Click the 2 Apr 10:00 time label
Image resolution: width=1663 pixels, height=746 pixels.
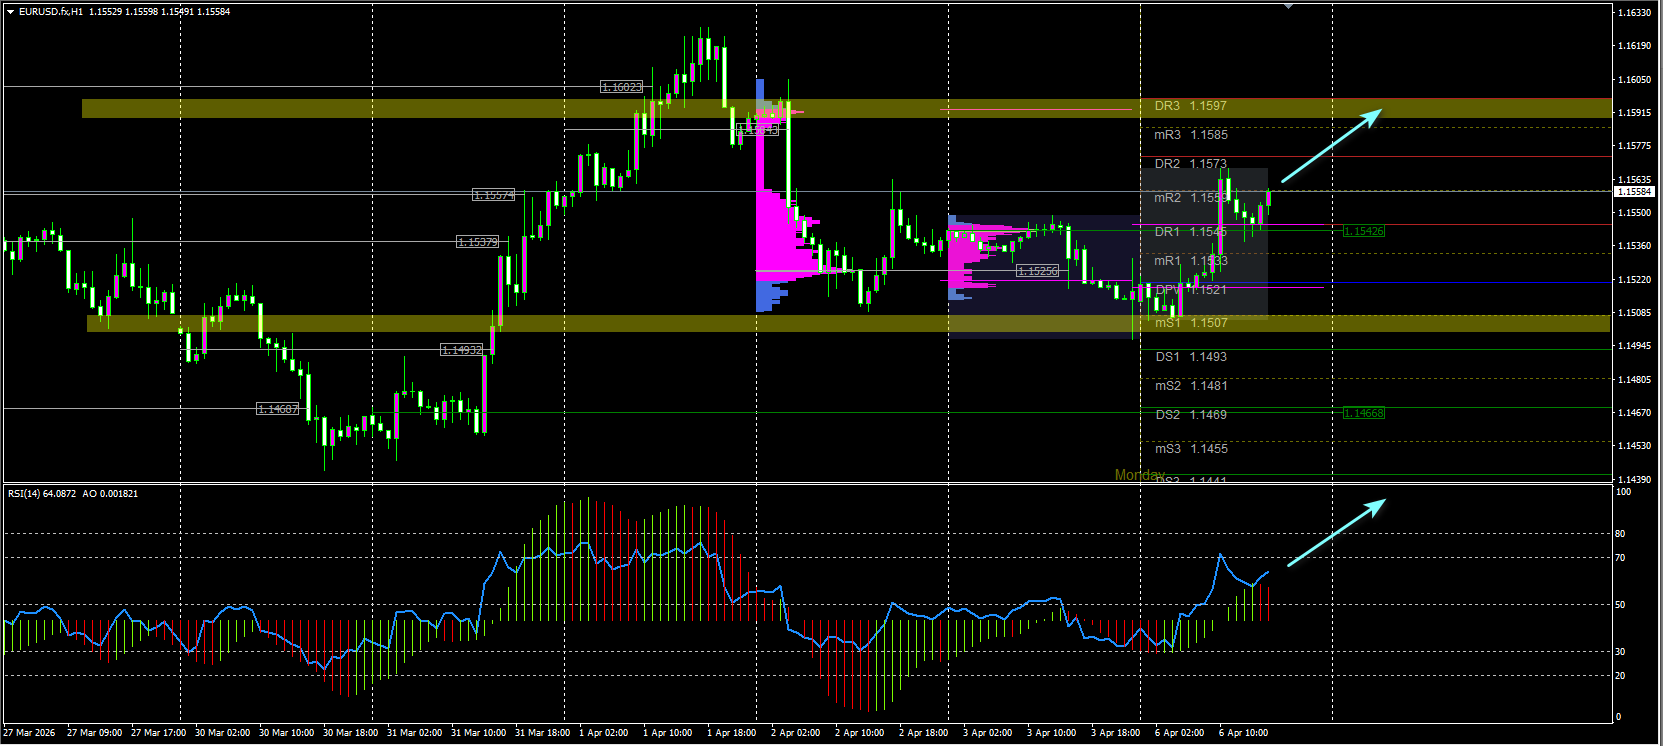pos(860,733)
